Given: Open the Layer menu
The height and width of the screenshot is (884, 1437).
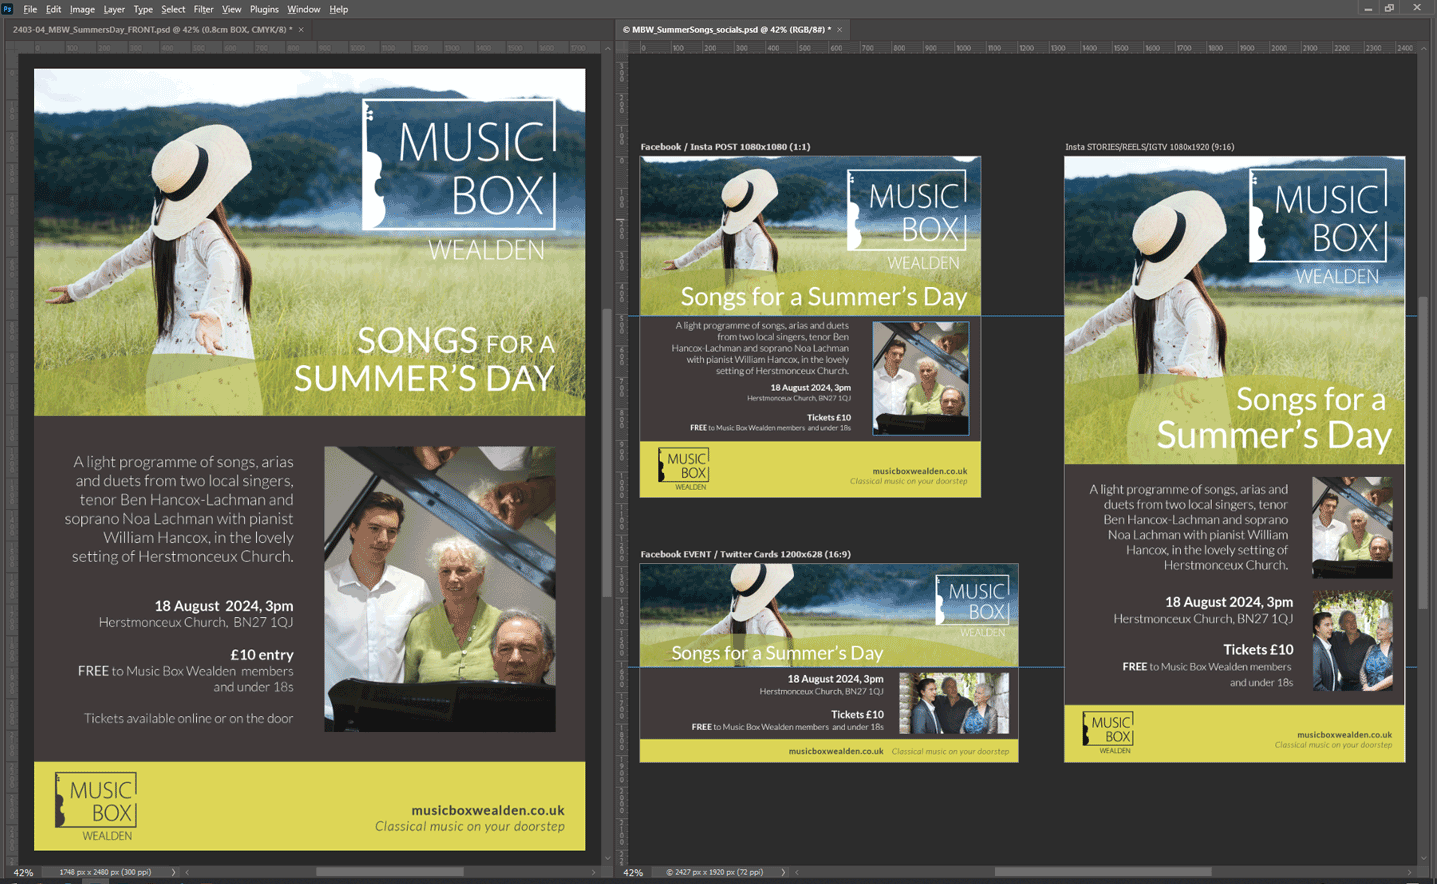Looking at the screenshot, I should point(114,9).
